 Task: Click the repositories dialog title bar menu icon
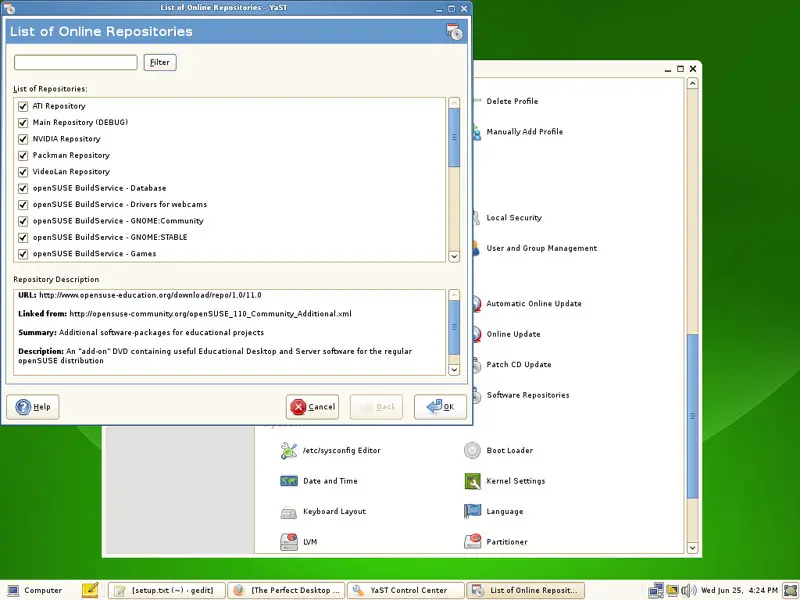click(x=9, y=8)
